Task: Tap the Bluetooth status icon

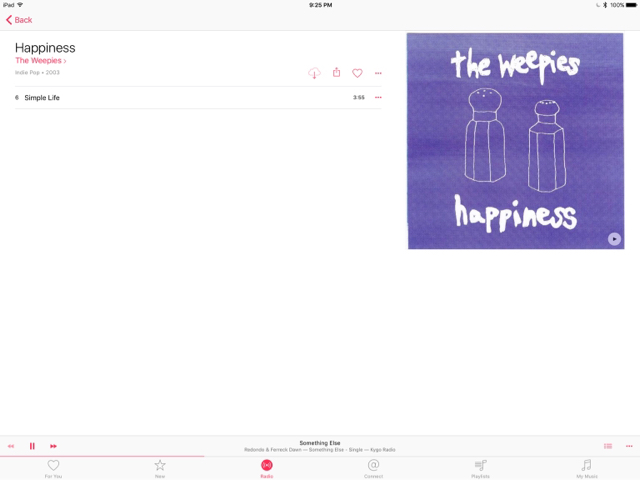Action: coord(605,5)
